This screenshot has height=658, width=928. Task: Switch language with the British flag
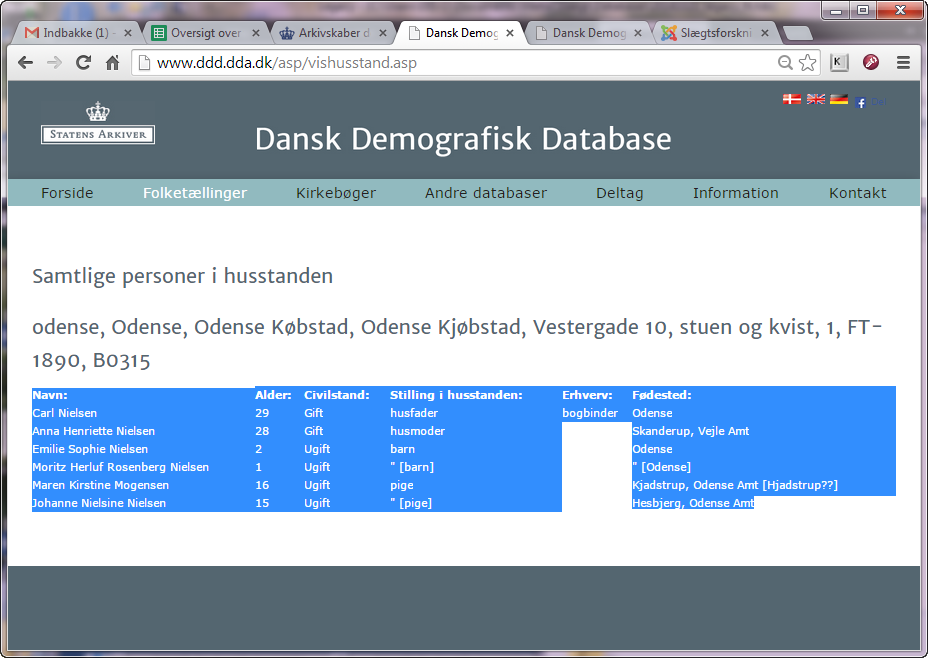click(x=816, y=99)
